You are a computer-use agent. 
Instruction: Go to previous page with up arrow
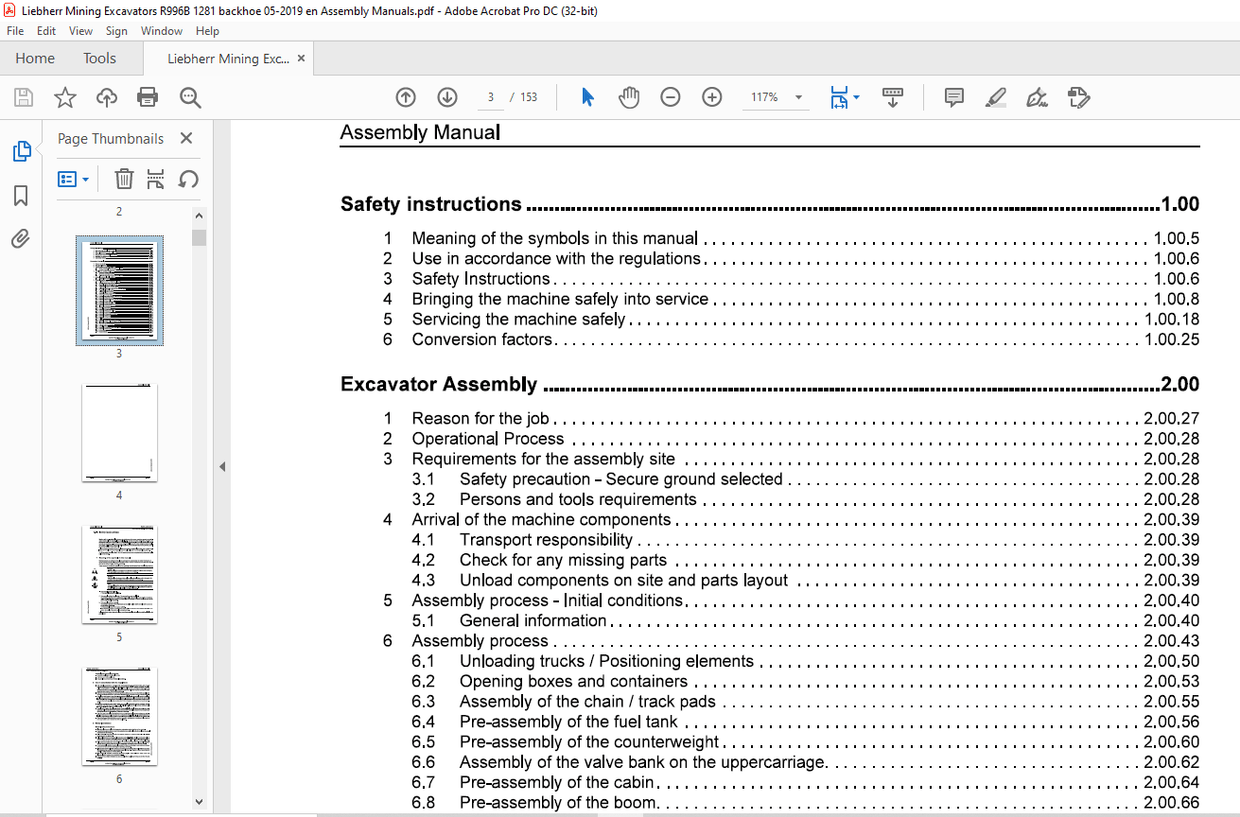[406, 97]
